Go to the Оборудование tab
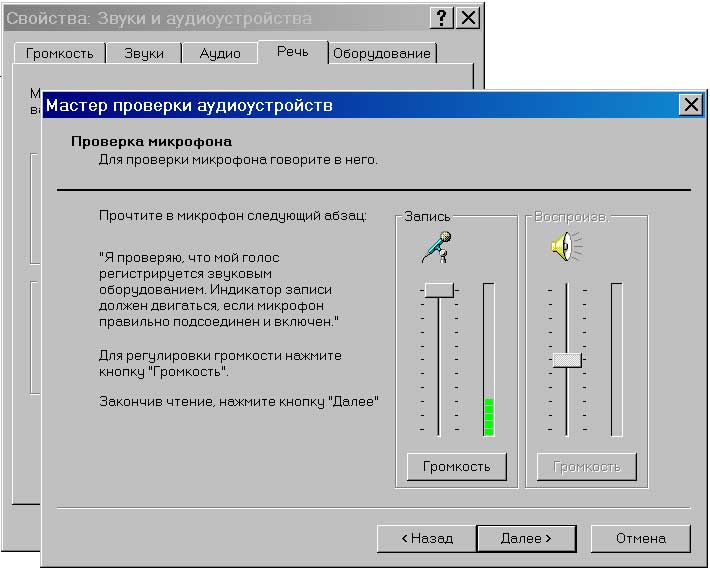The height and width of the screenshot is (570, 710). tap(382, 54)
